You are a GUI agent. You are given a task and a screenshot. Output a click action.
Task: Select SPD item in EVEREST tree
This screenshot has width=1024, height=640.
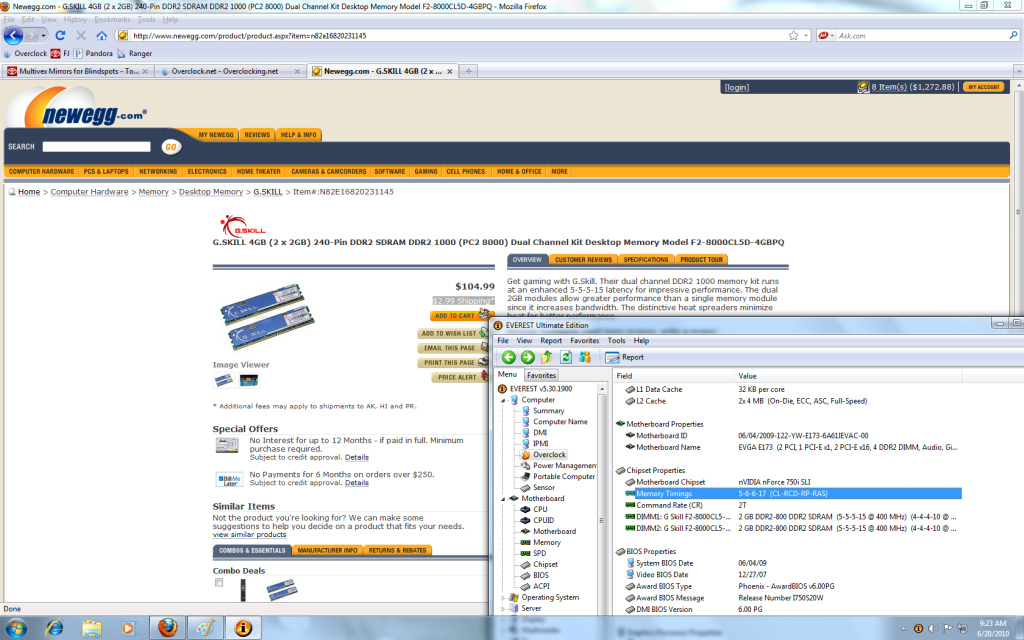(539, 553)
